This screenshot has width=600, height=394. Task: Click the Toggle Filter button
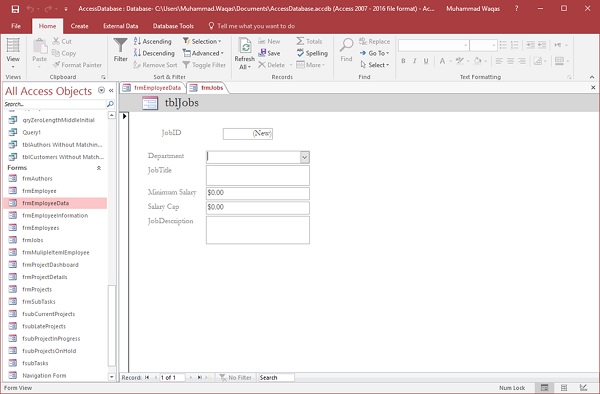click(204, 65)
